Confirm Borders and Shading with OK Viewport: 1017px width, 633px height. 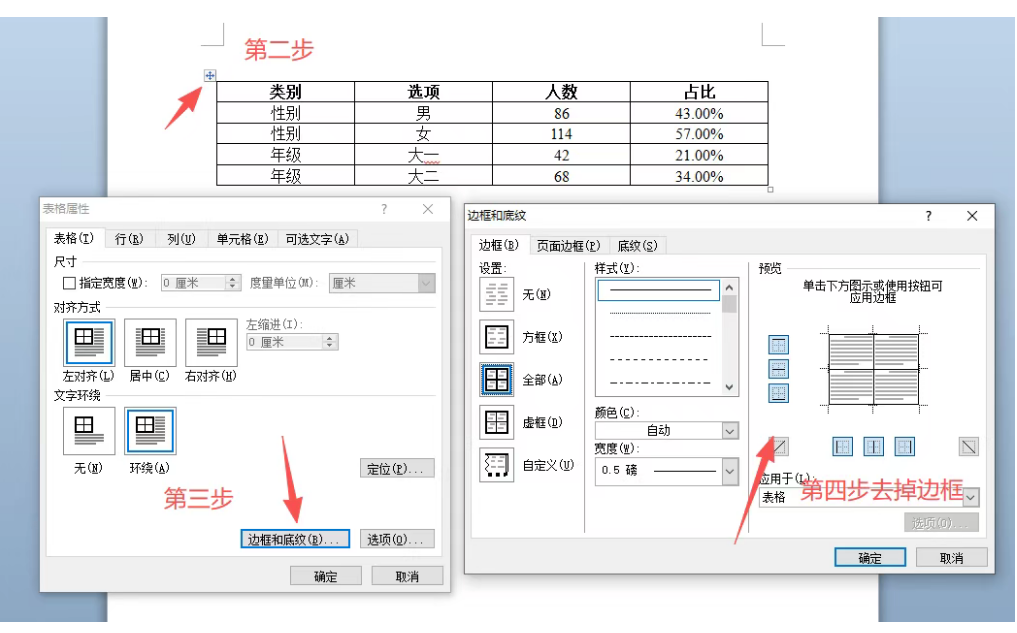pos(870,558)
